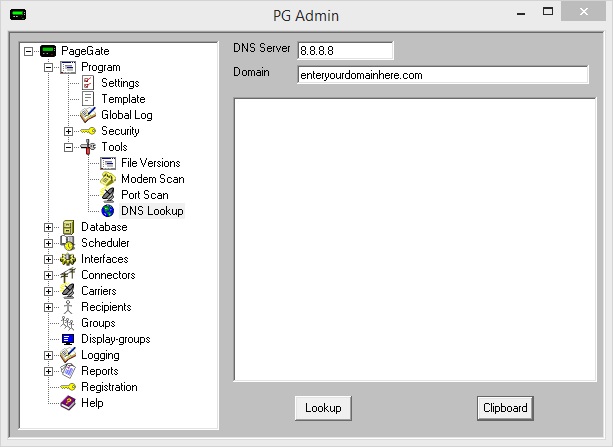Select the Display-groups tree label
This screenshot has height=447, width=613.
[x=116, y=339]
